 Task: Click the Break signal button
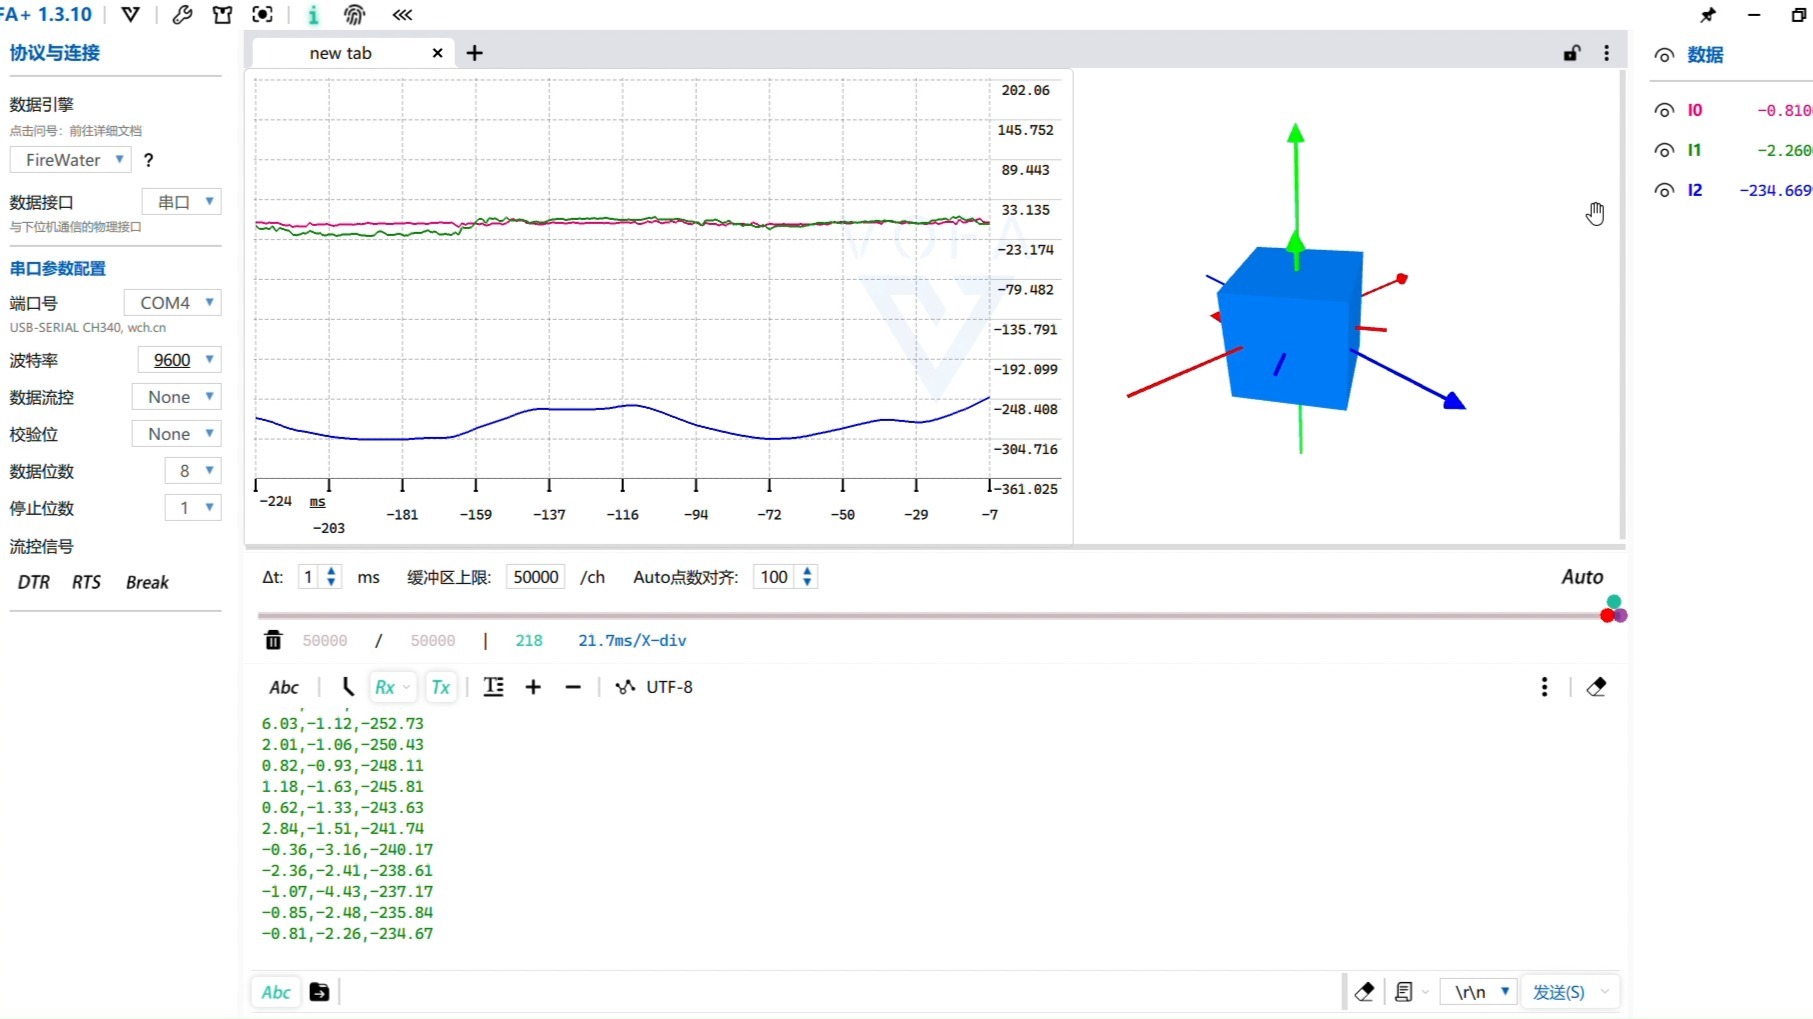(147, 582)
